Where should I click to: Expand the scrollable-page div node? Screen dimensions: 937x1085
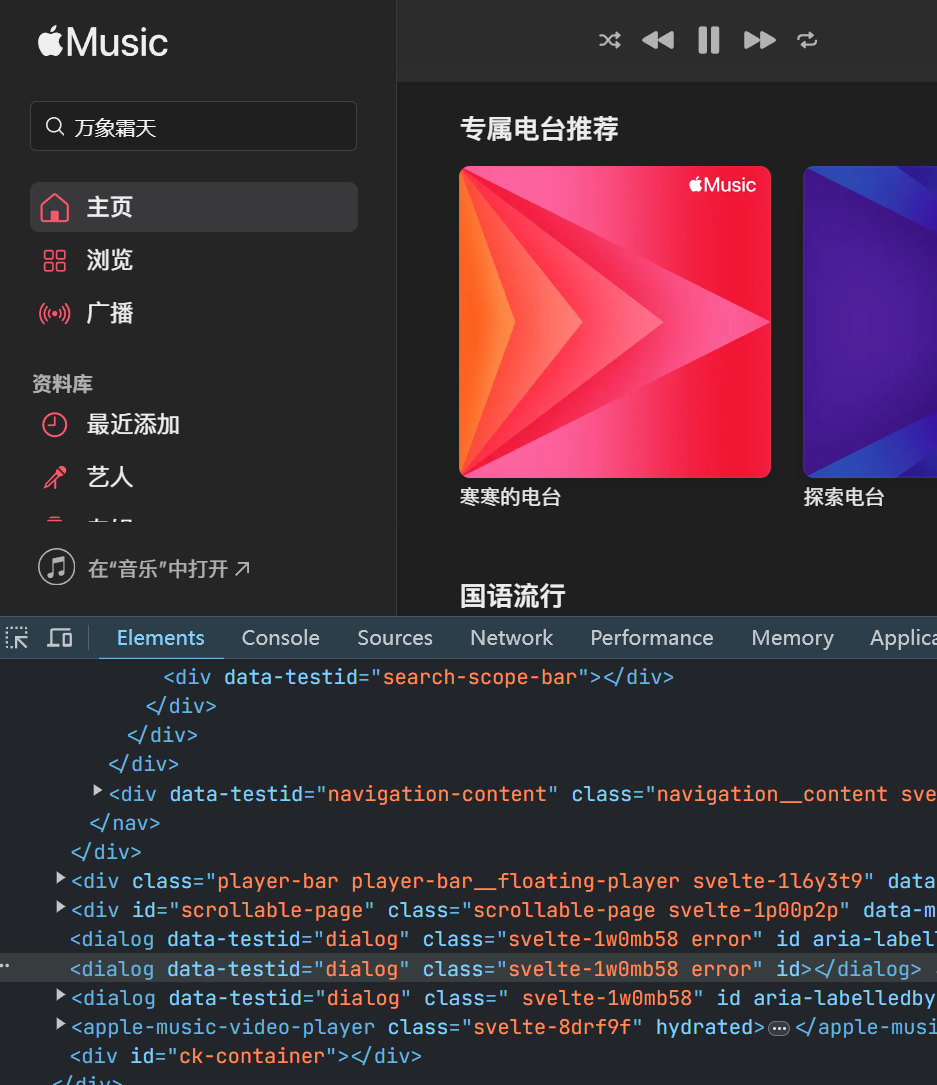tap(60, 909)
